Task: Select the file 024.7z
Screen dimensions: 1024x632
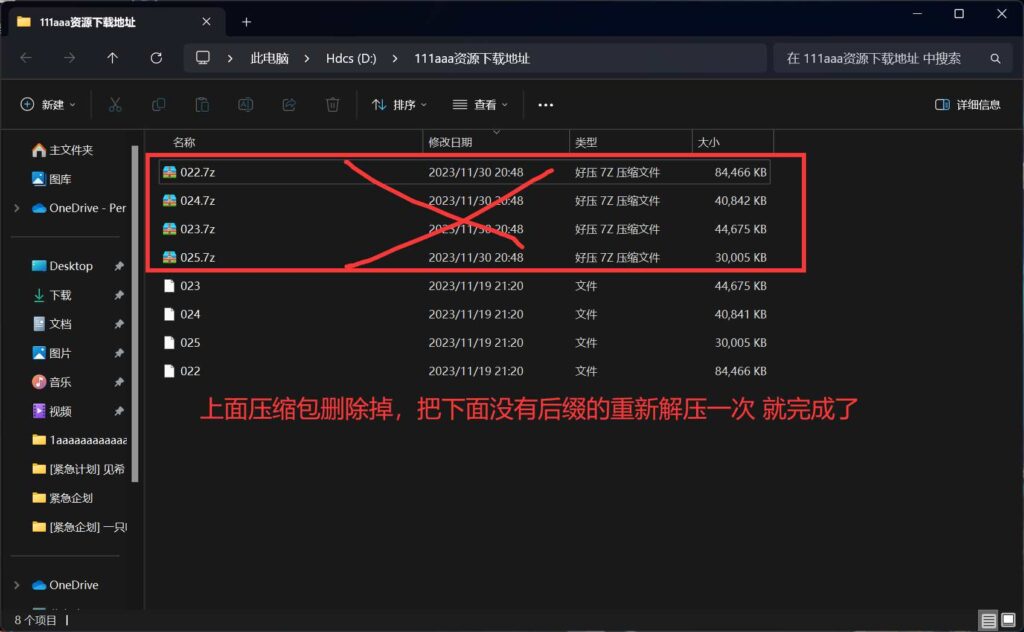Action: 464,200
